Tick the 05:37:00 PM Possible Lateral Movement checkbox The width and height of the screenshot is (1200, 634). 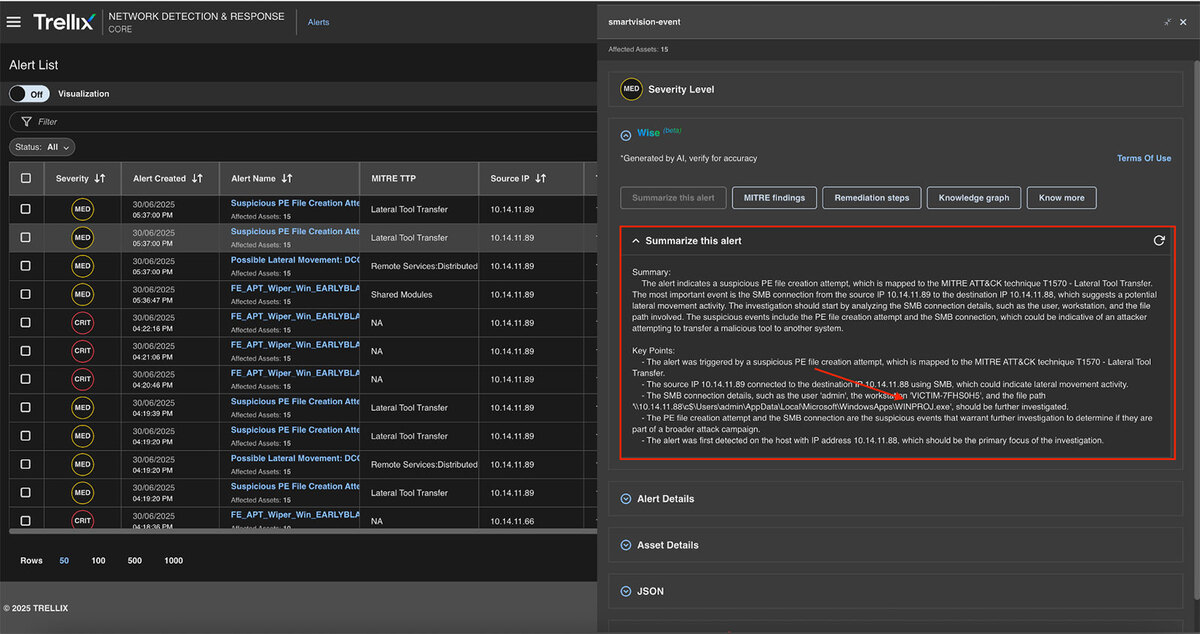(25, 266)
